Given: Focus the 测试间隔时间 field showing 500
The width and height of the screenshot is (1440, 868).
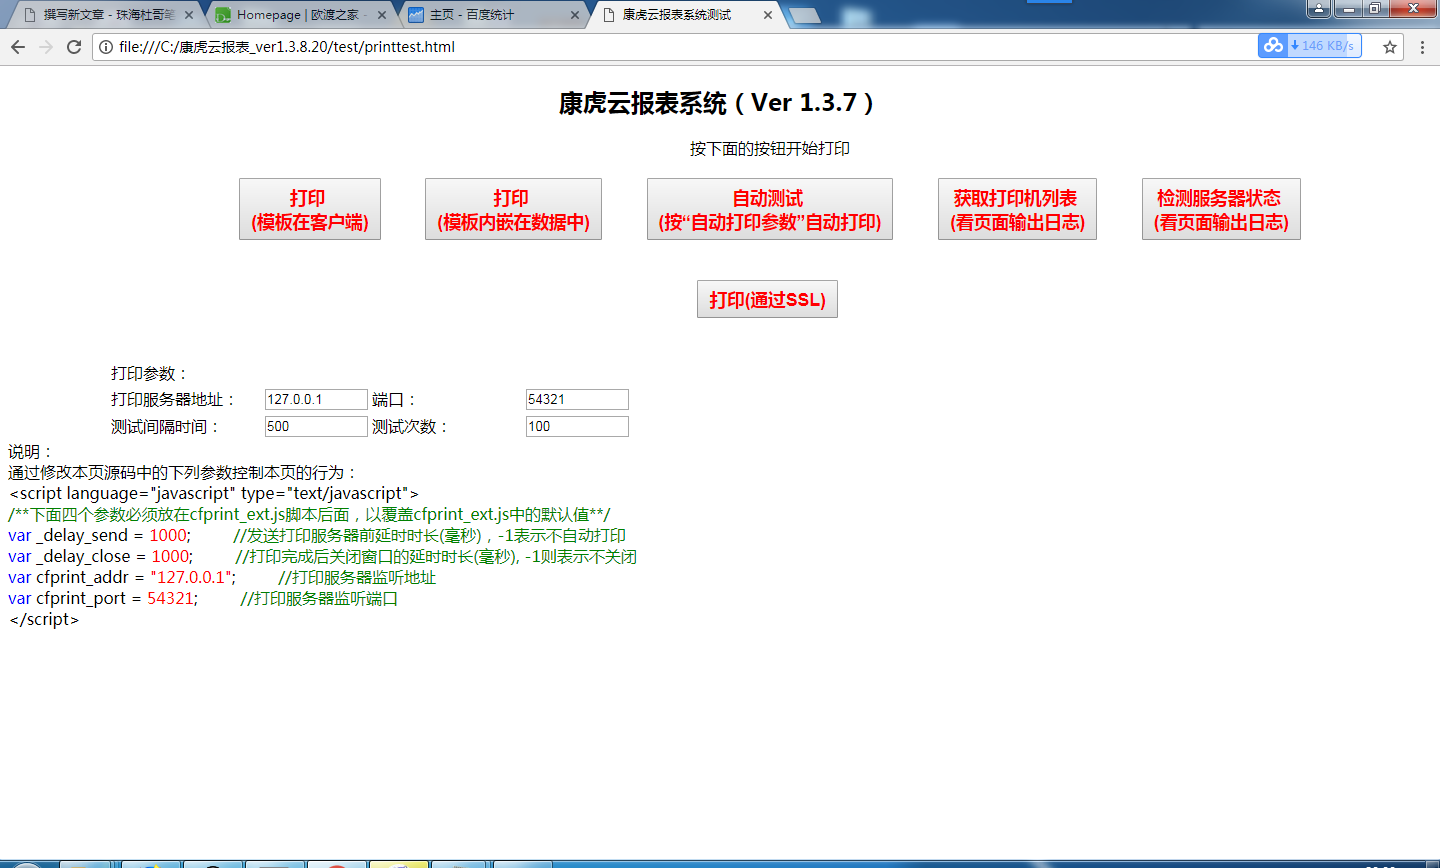Looking at the screenshot, I should 316,426.
